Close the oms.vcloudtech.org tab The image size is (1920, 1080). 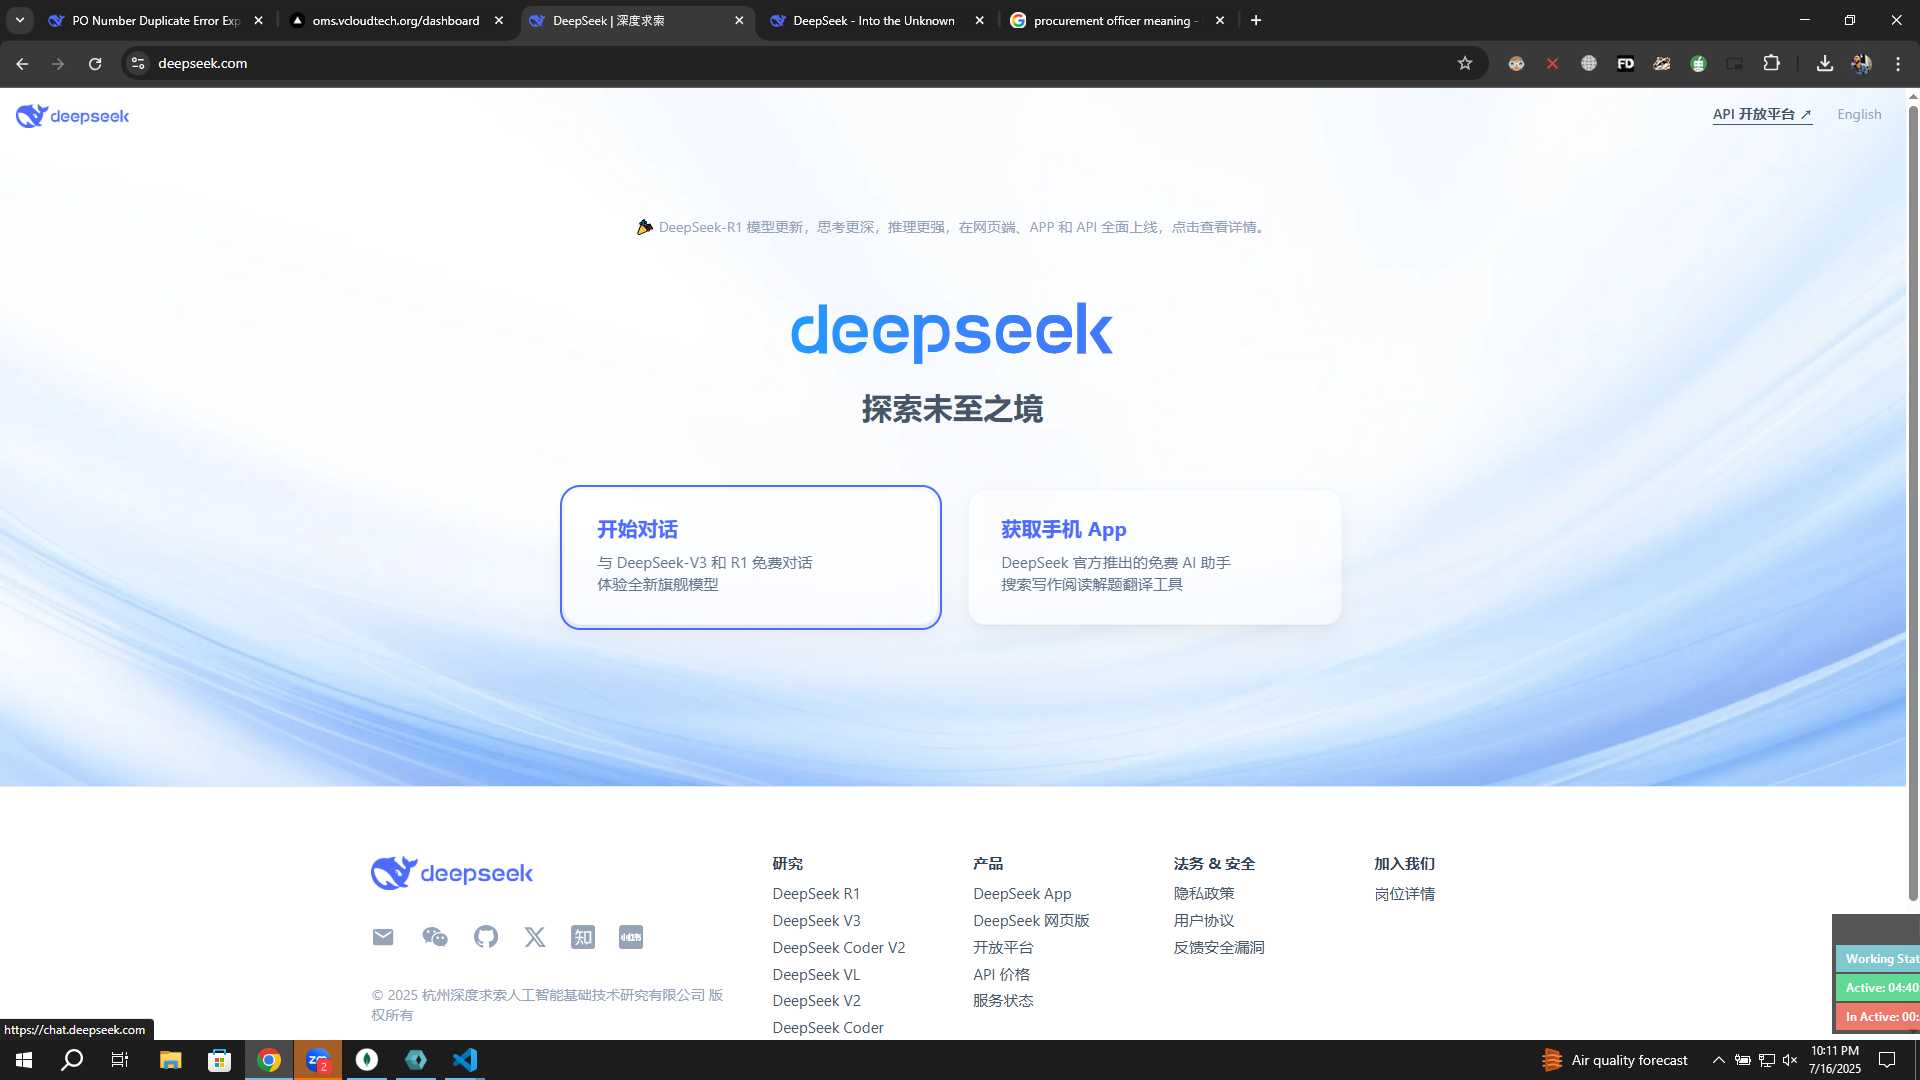point(499,20)
